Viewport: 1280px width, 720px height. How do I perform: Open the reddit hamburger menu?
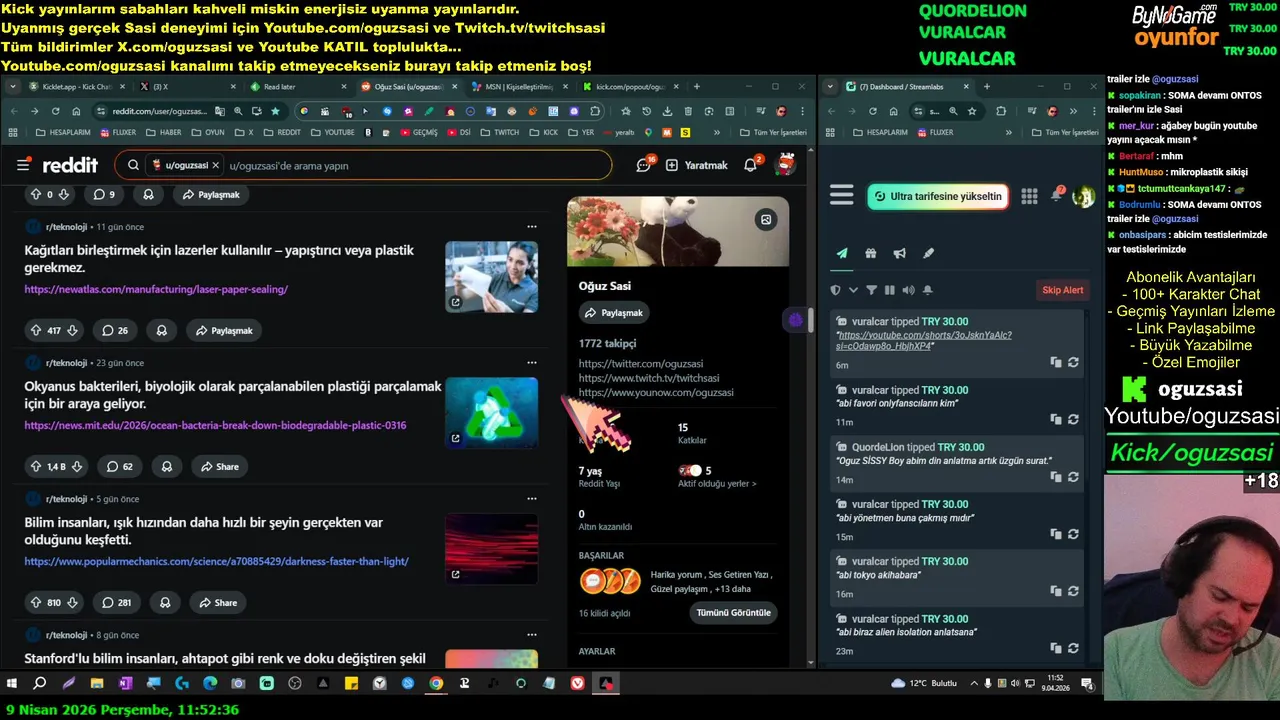tap(23, 165)
